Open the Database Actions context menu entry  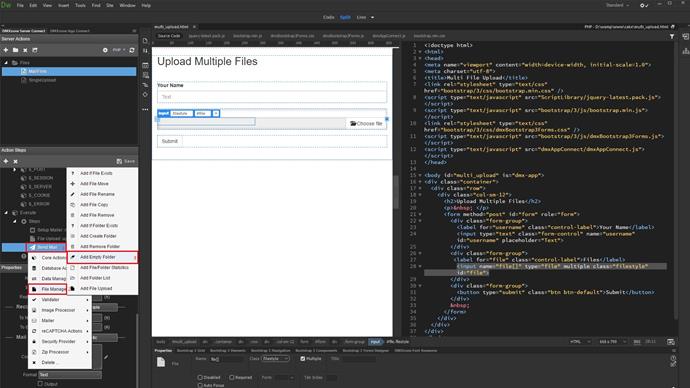click(48, 268)
